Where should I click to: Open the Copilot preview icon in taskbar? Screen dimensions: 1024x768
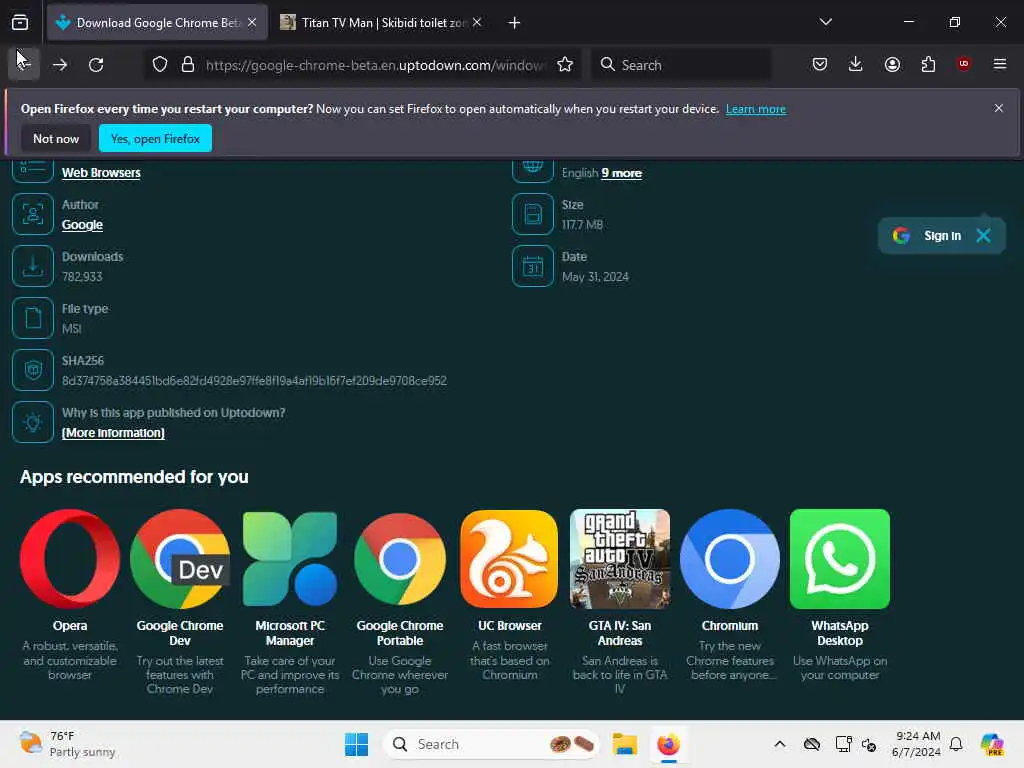(x=992, y=744)
